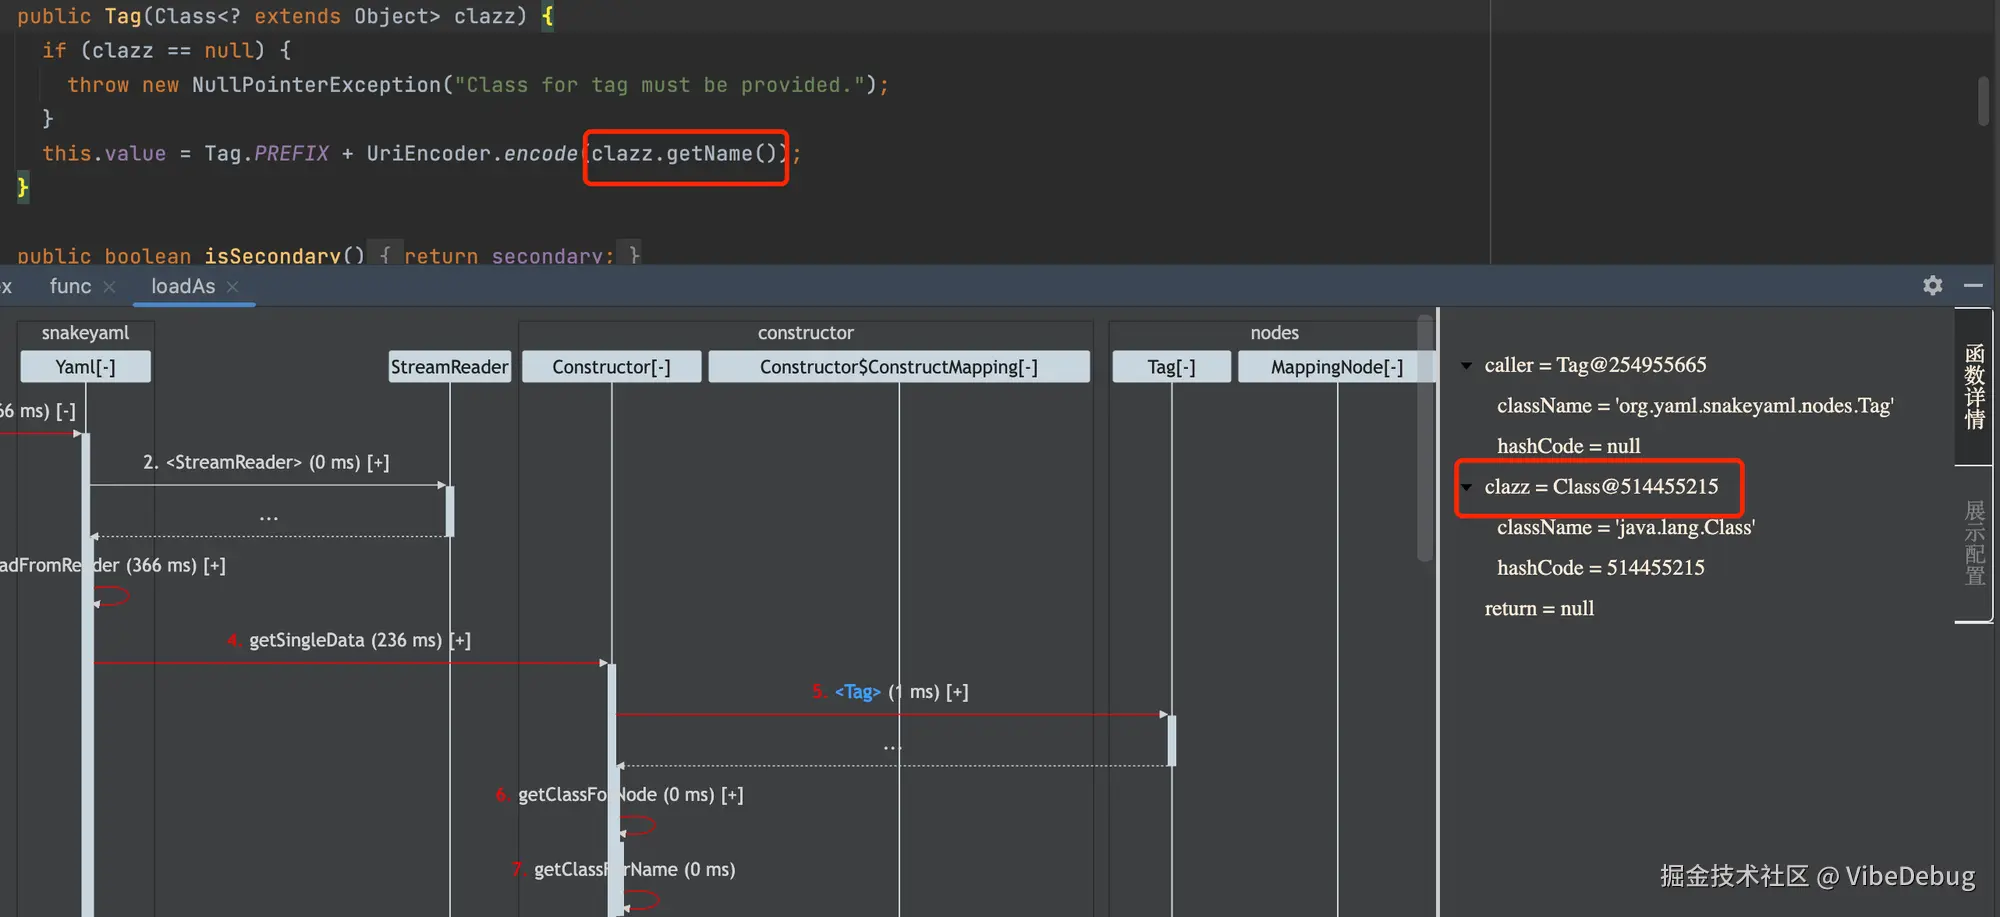The image size is (2000, 917).
Task: Click NullPointerException in the code
Action: (316, 85)
